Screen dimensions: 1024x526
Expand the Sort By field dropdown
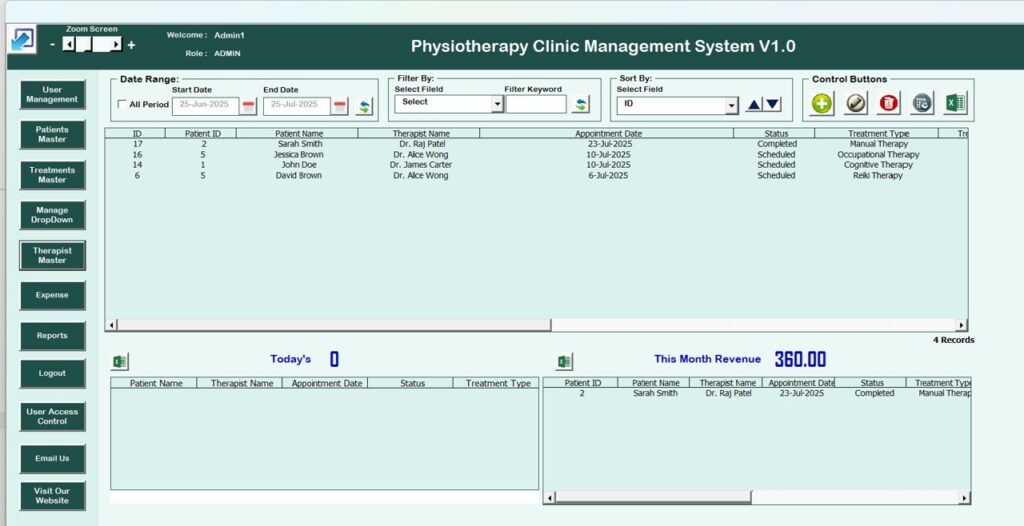731,106
